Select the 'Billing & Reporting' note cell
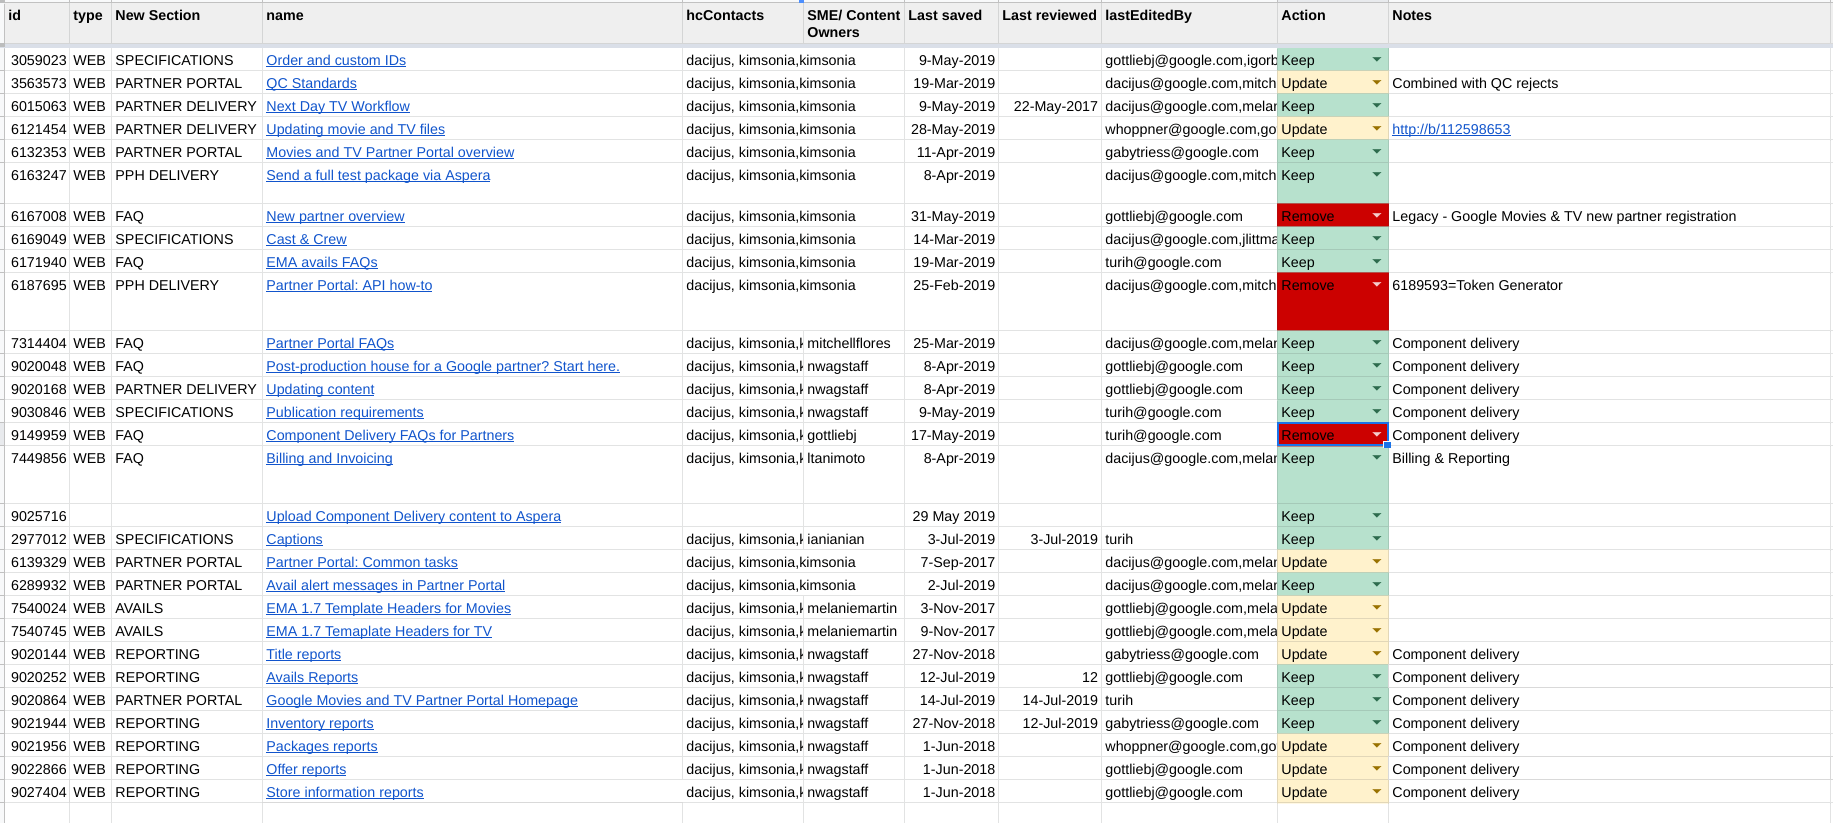The height and width of the screenshot is (823, 1833). pyautogui.click(x=1609, y=474)
